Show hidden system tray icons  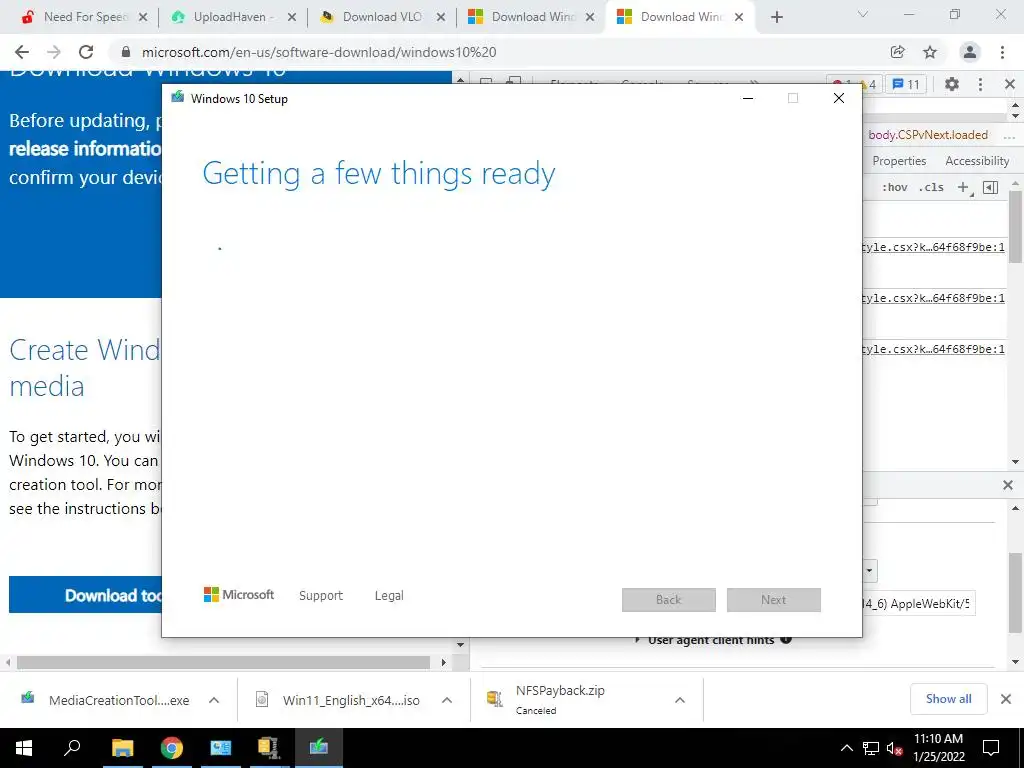(846, 748)
